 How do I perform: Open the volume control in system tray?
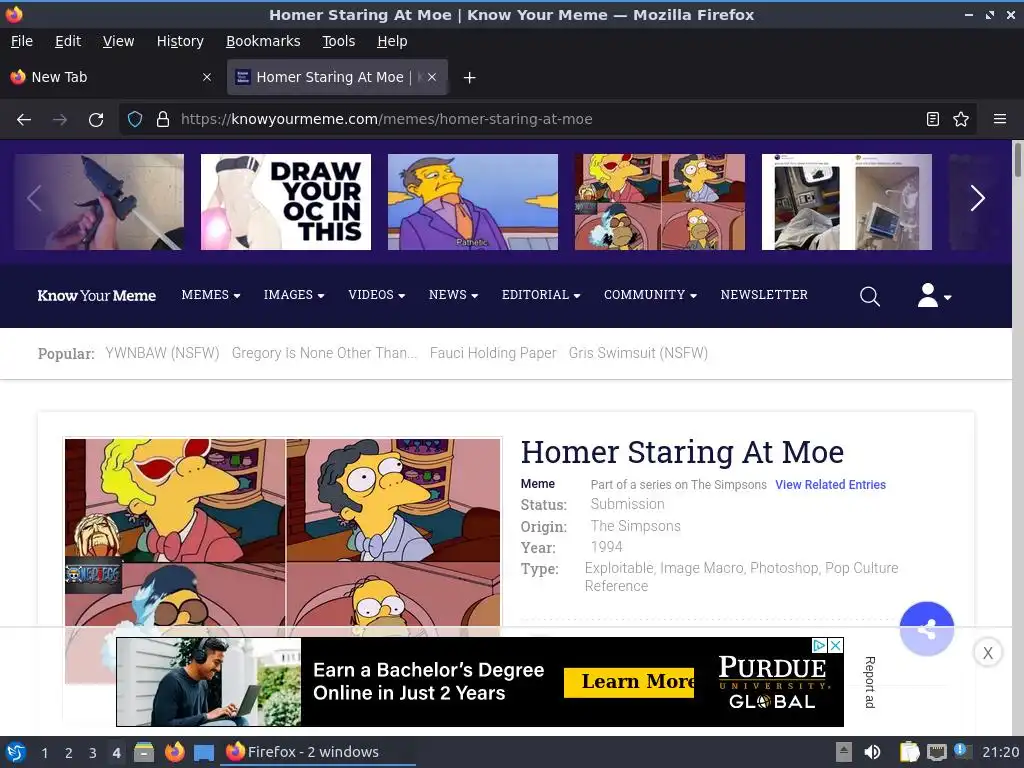[x=872, y=752]
